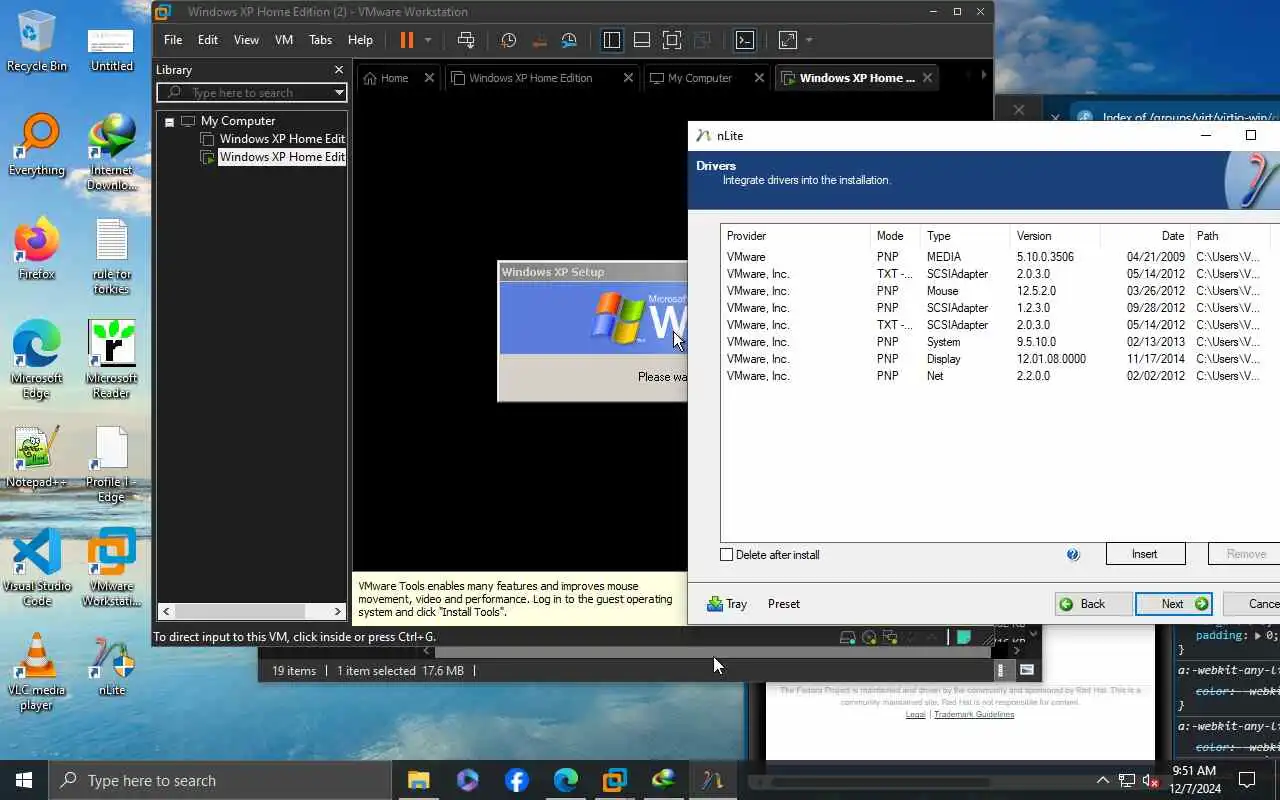
Task: Open the Preset option in nLite
Action: (x=784, y=604)
